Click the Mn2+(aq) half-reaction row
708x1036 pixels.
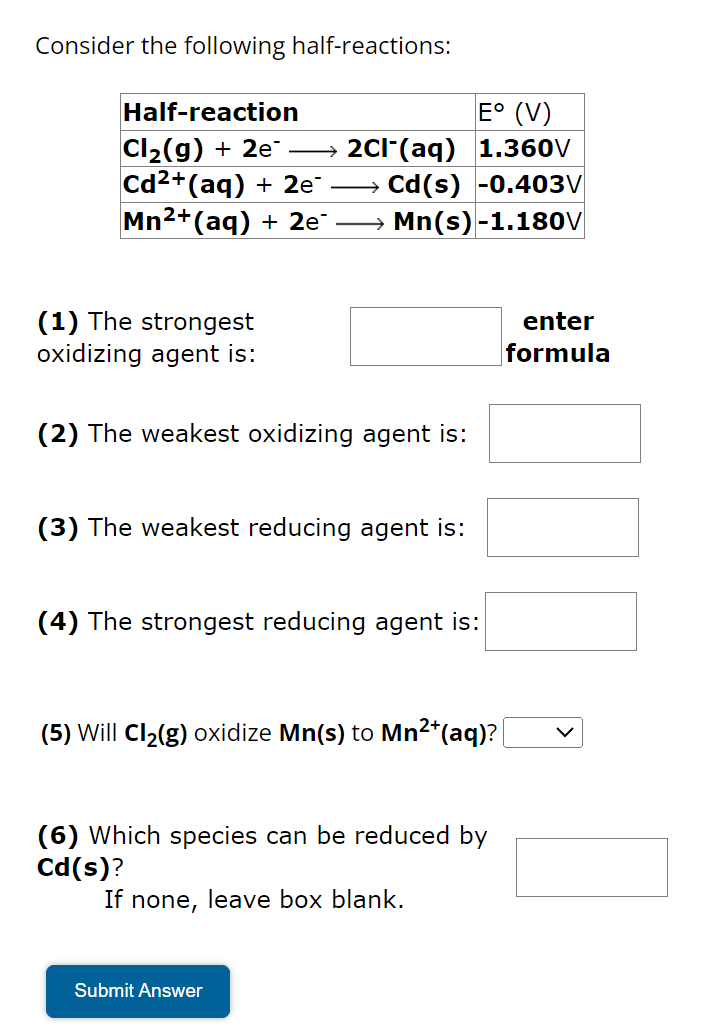point(297,220)
